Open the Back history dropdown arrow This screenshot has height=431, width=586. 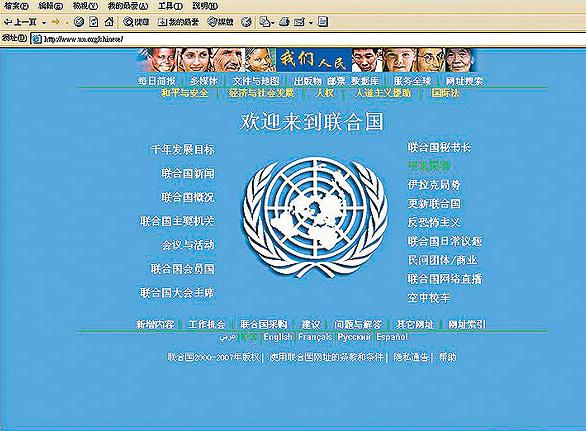pos(44,23)
